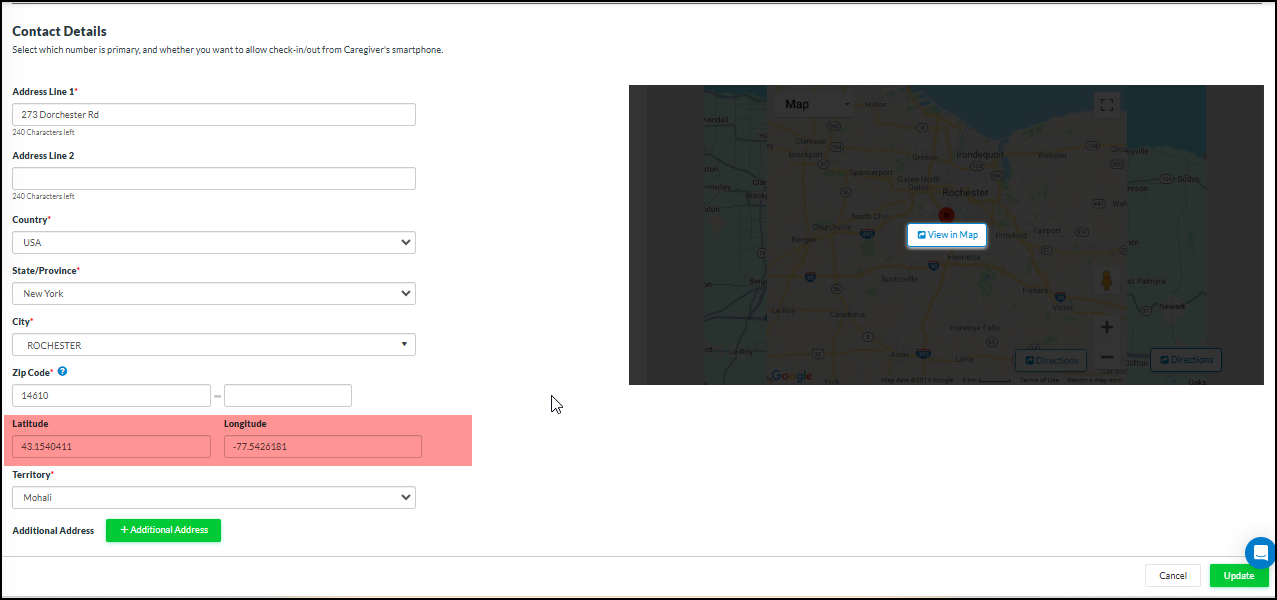
Task: Open the chat support bubble widget
Action: click(1259, 552)
